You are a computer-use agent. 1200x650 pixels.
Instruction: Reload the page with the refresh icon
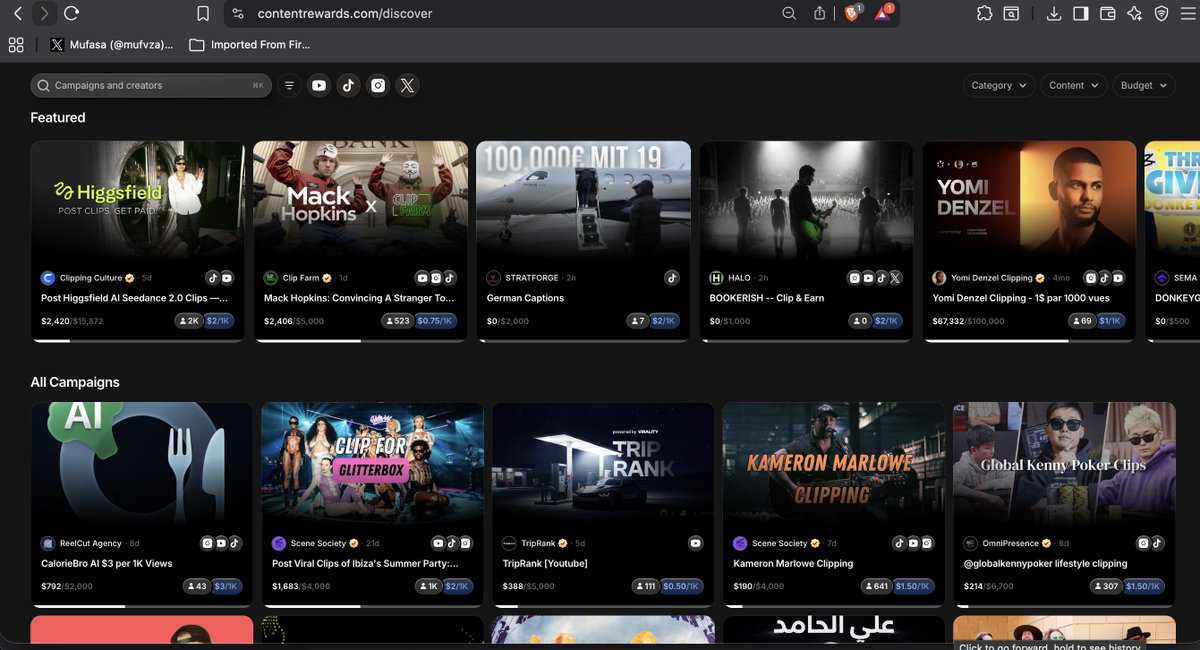71,13
